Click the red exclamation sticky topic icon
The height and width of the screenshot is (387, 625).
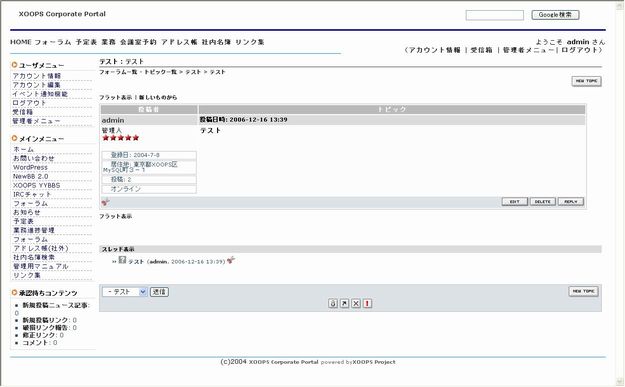(x=368, y=304)
